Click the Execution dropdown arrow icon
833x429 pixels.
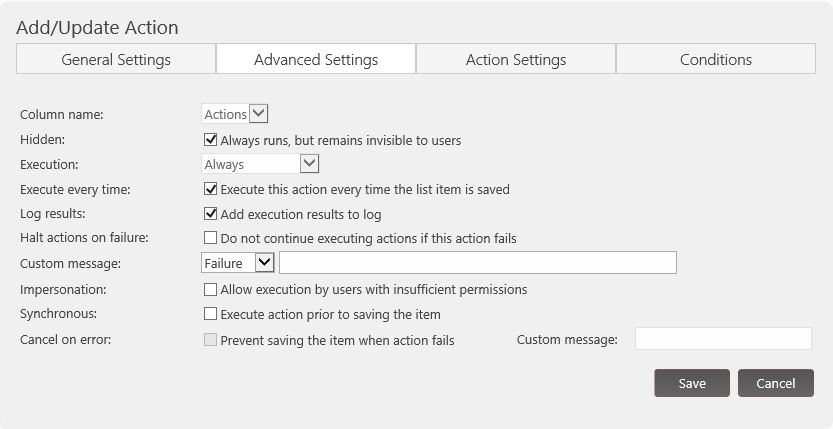click(309, 164)
